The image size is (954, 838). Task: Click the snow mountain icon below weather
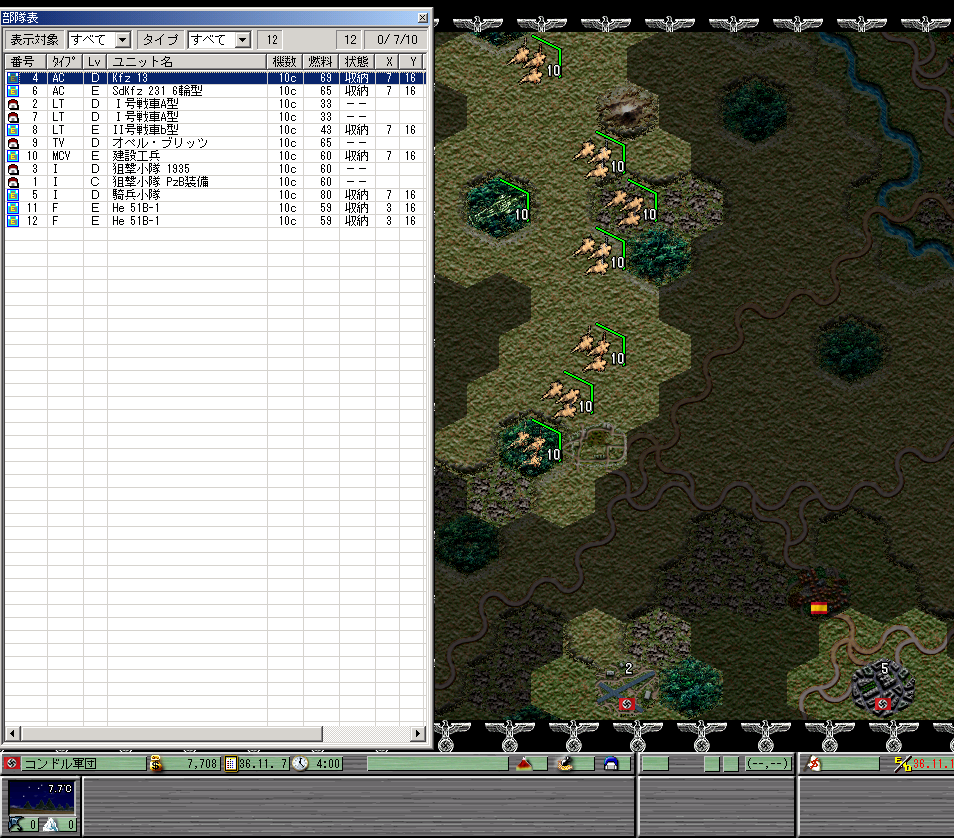click(50, 825)
